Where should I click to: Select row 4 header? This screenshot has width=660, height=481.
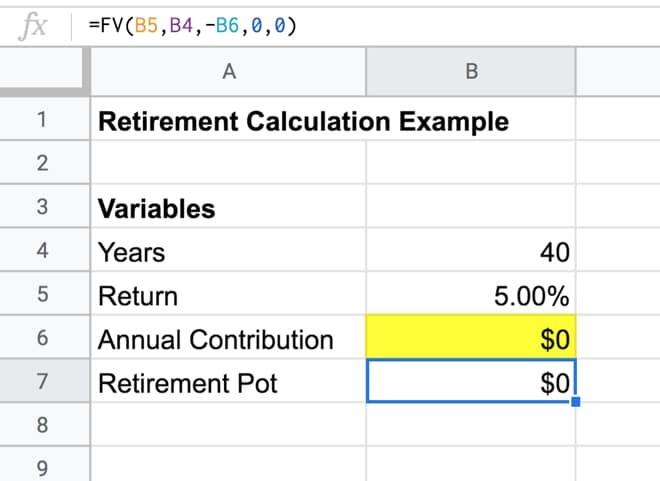click(x=41, y=252)
